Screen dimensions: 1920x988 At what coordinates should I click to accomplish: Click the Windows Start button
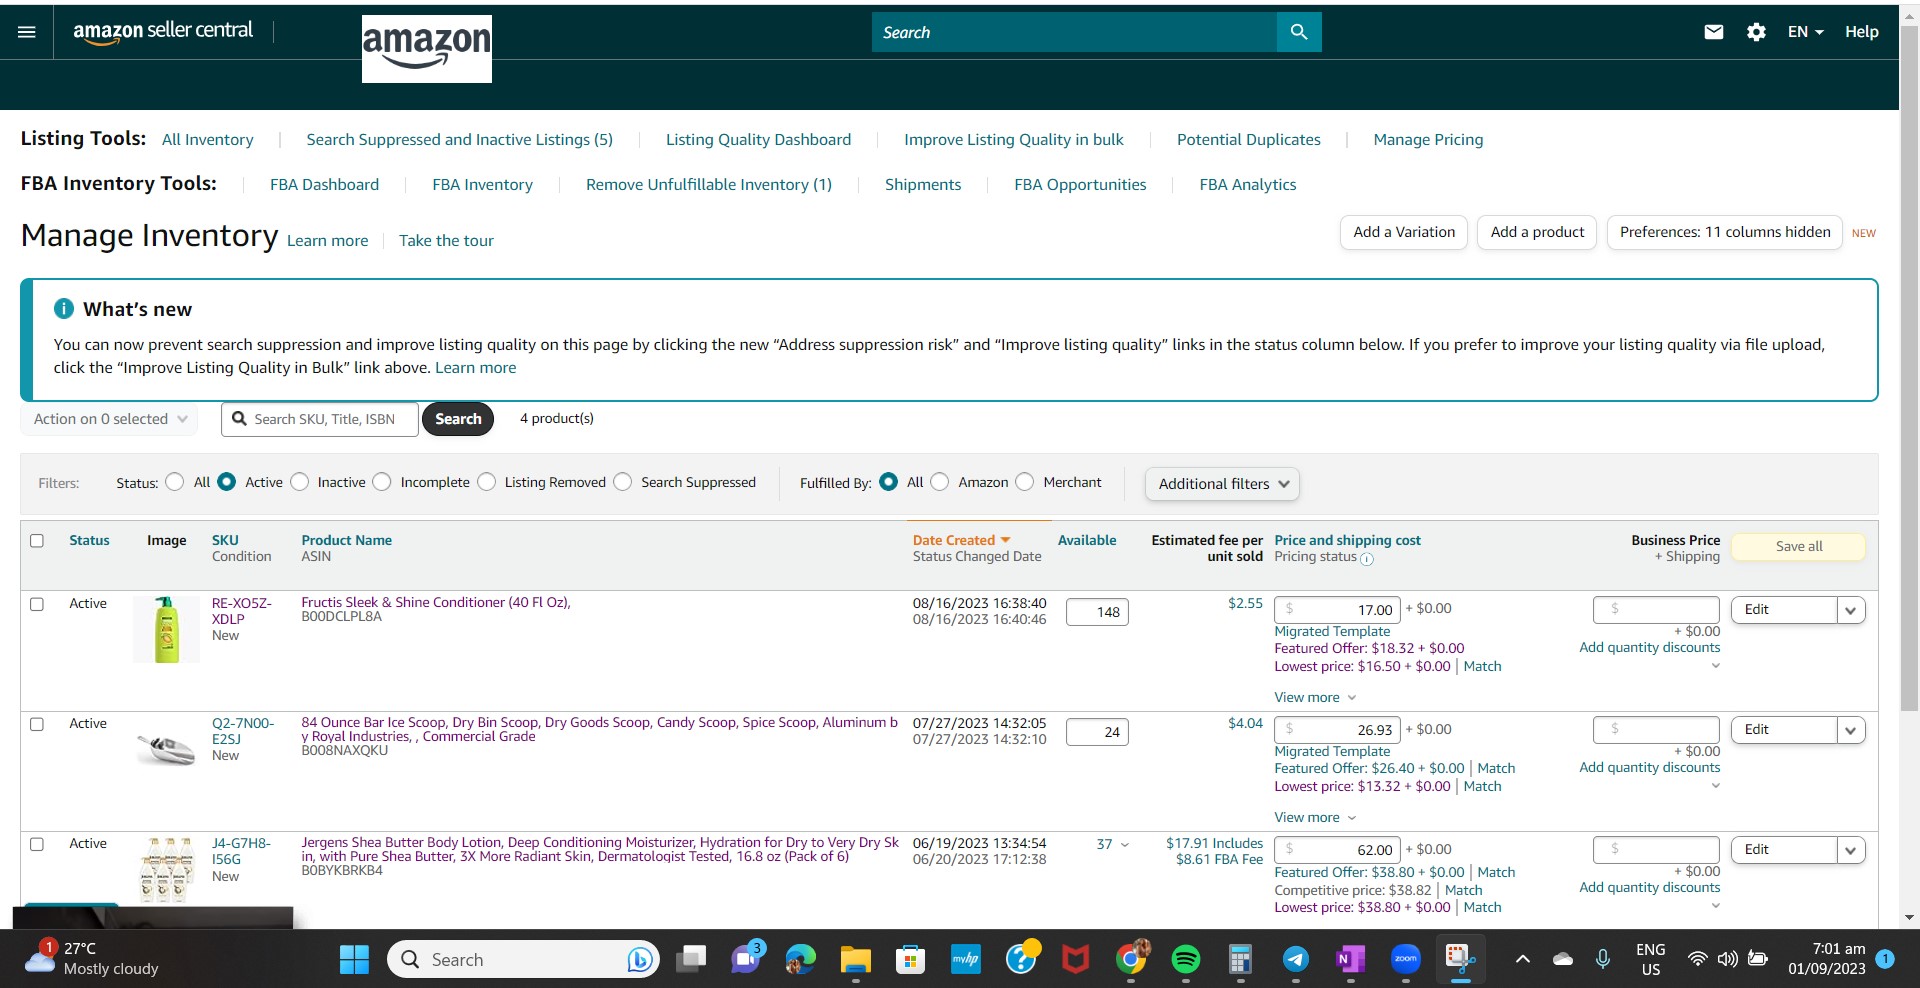(354, 960)
